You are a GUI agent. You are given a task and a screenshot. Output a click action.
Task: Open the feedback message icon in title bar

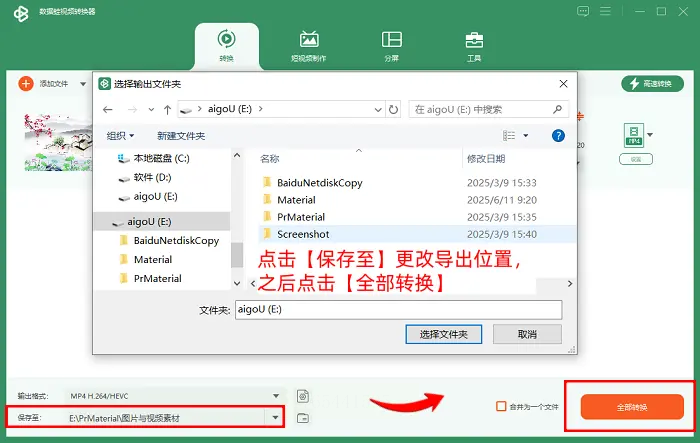pyautogui.click(x=583, y=11)
